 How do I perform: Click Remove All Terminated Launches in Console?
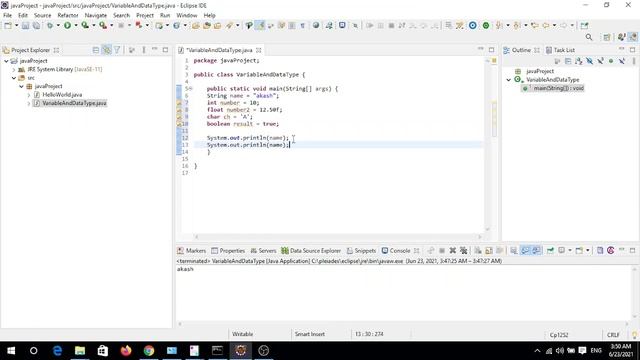click(x=463, y=251)
